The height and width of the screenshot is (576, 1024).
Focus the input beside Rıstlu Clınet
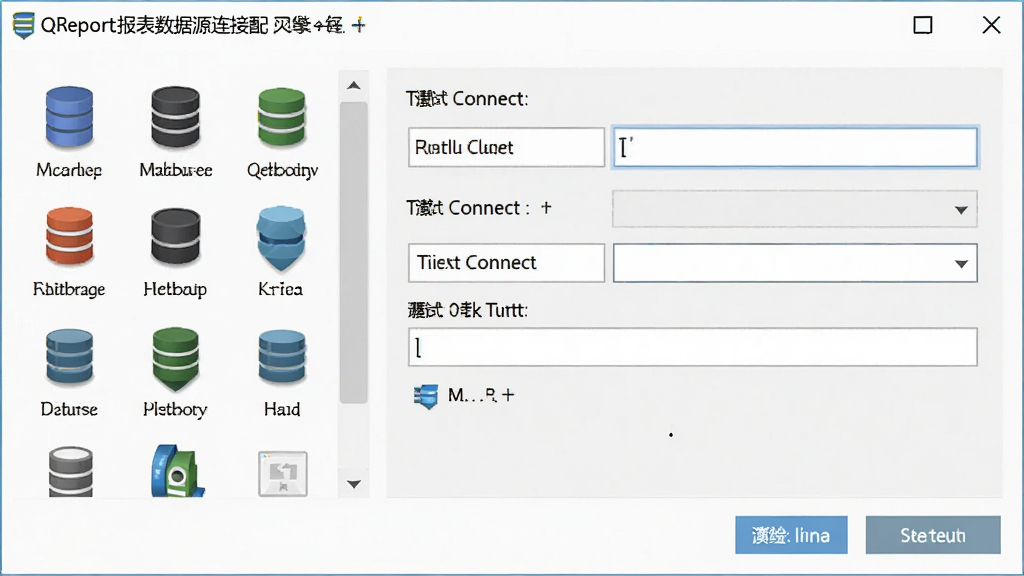pos(795,147)
